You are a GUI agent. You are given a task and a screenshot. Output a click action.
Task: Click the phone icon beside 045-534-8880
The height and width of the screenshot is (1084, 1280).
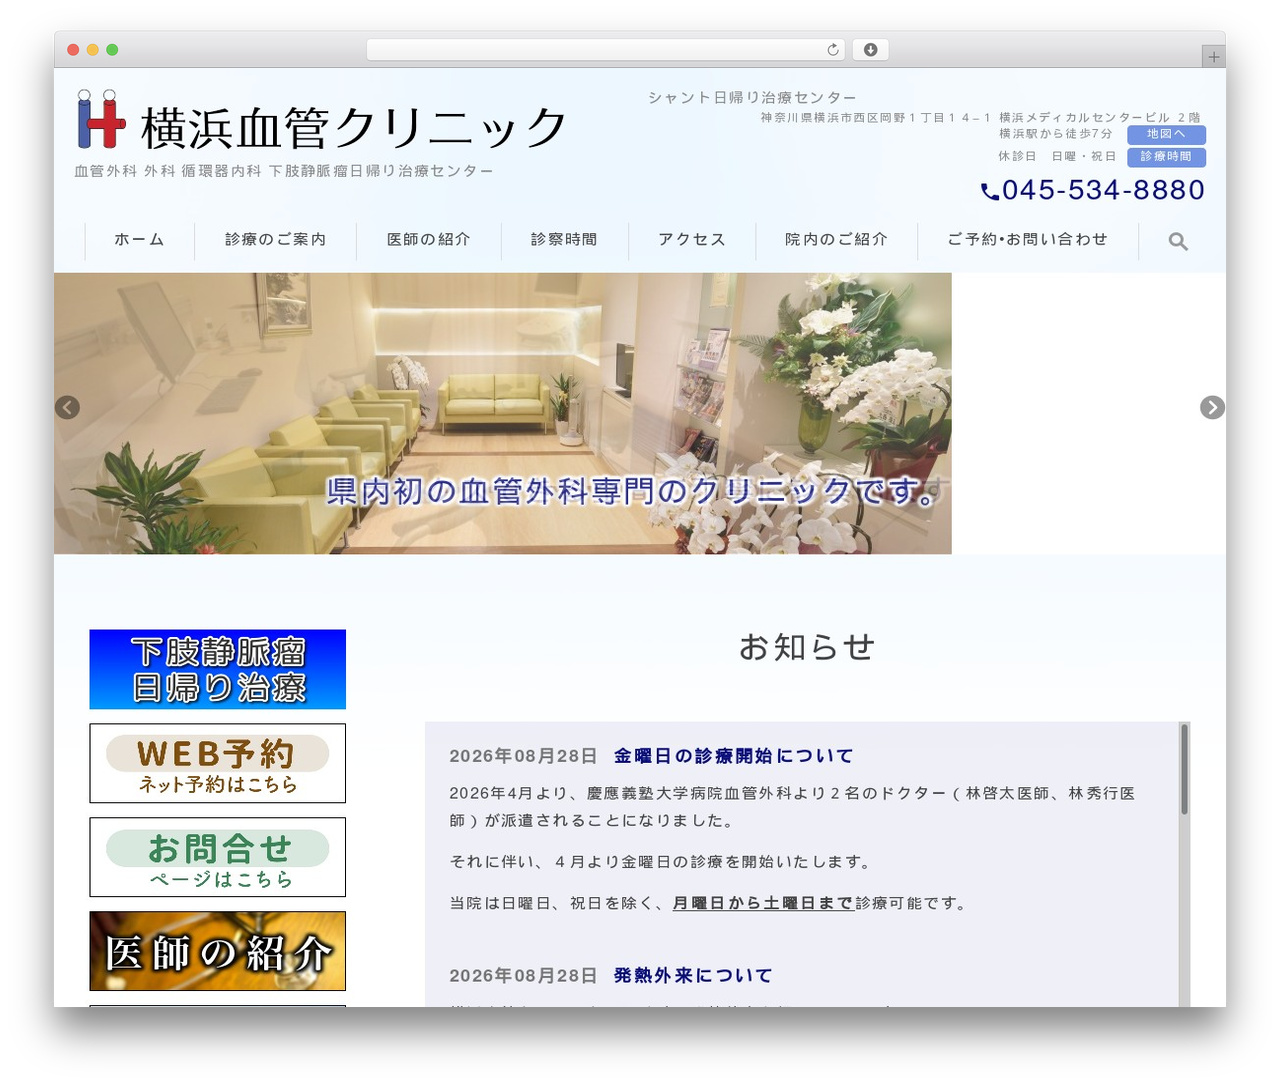tap(990, 191)
